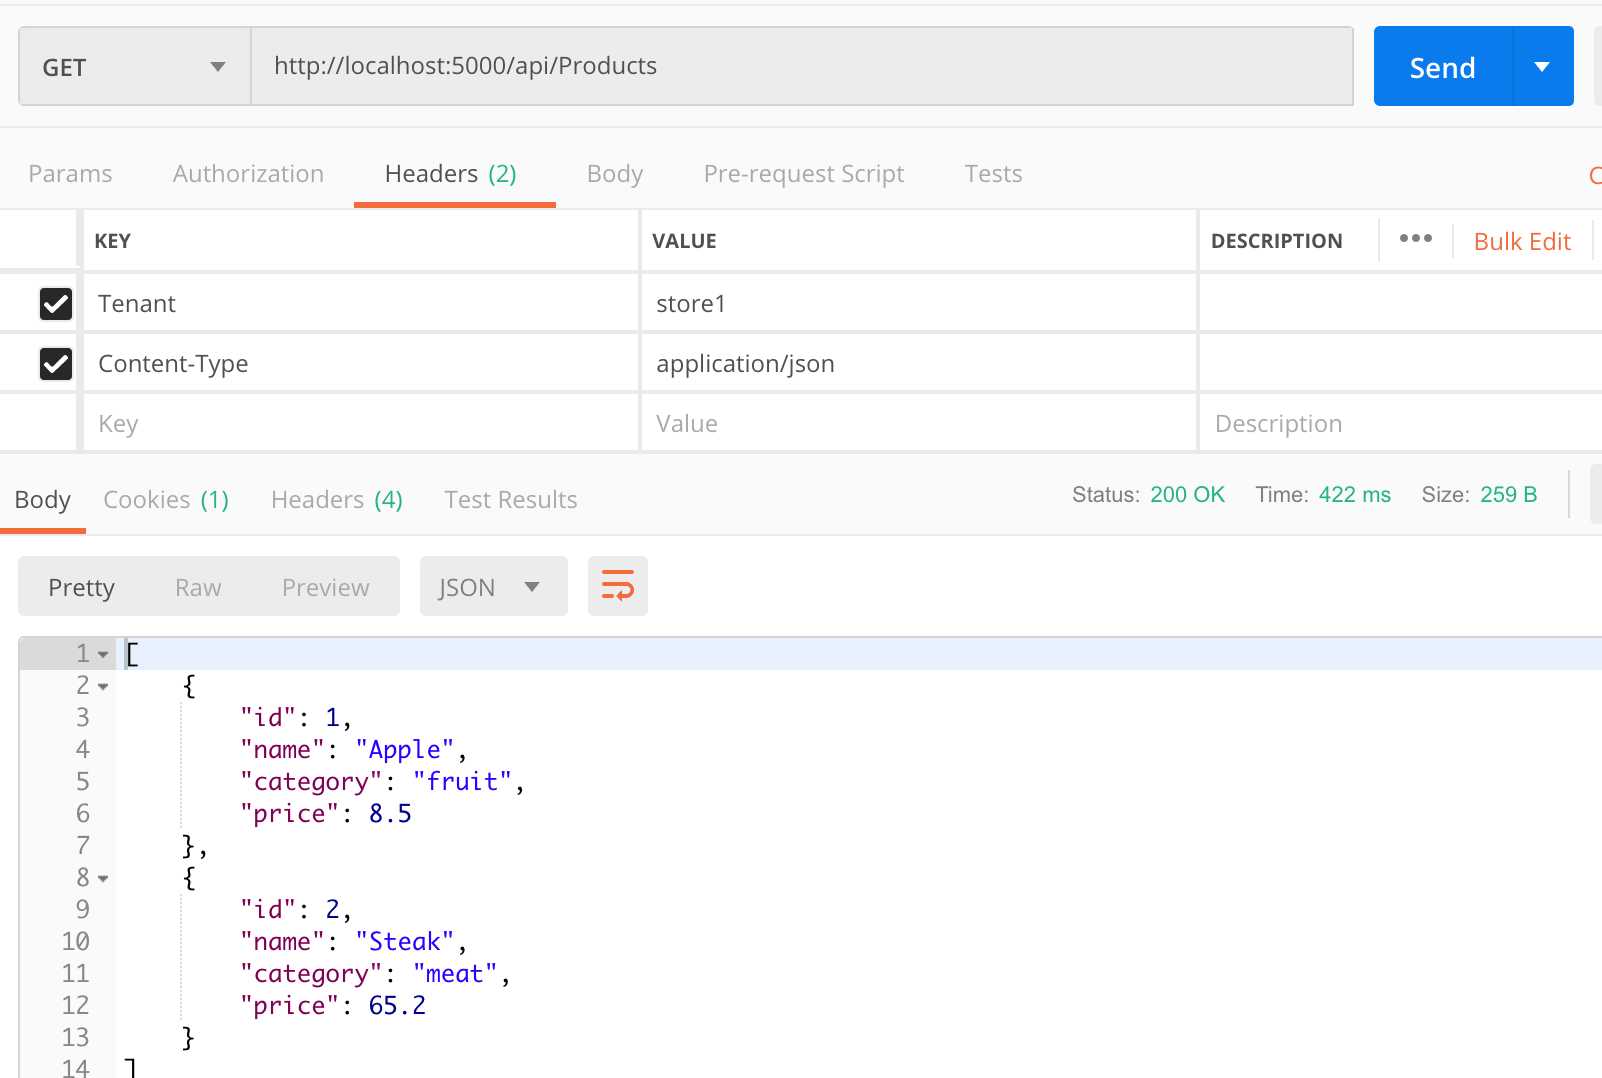Uncheck the Content-Type header checkbox
Screen dimensions: 1602x1078
(x=56, y=363)
